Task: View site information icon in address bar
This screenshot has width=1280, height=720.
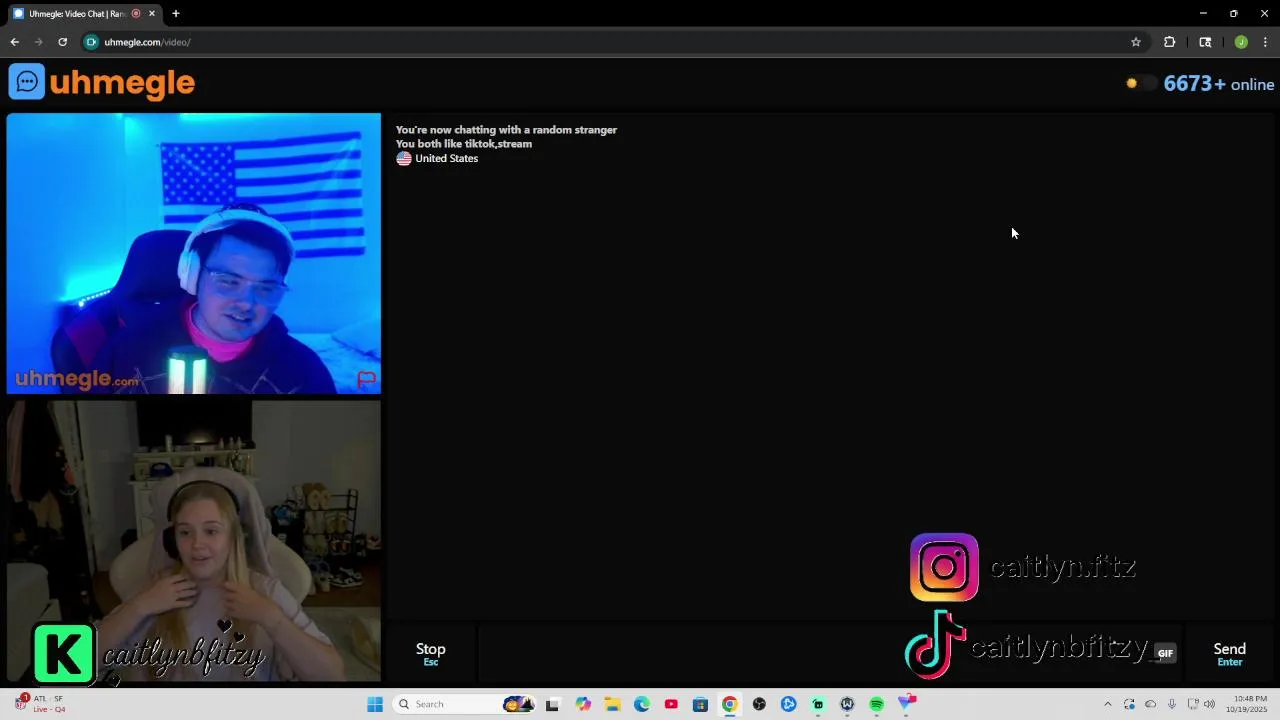Action: coord(91,42)
